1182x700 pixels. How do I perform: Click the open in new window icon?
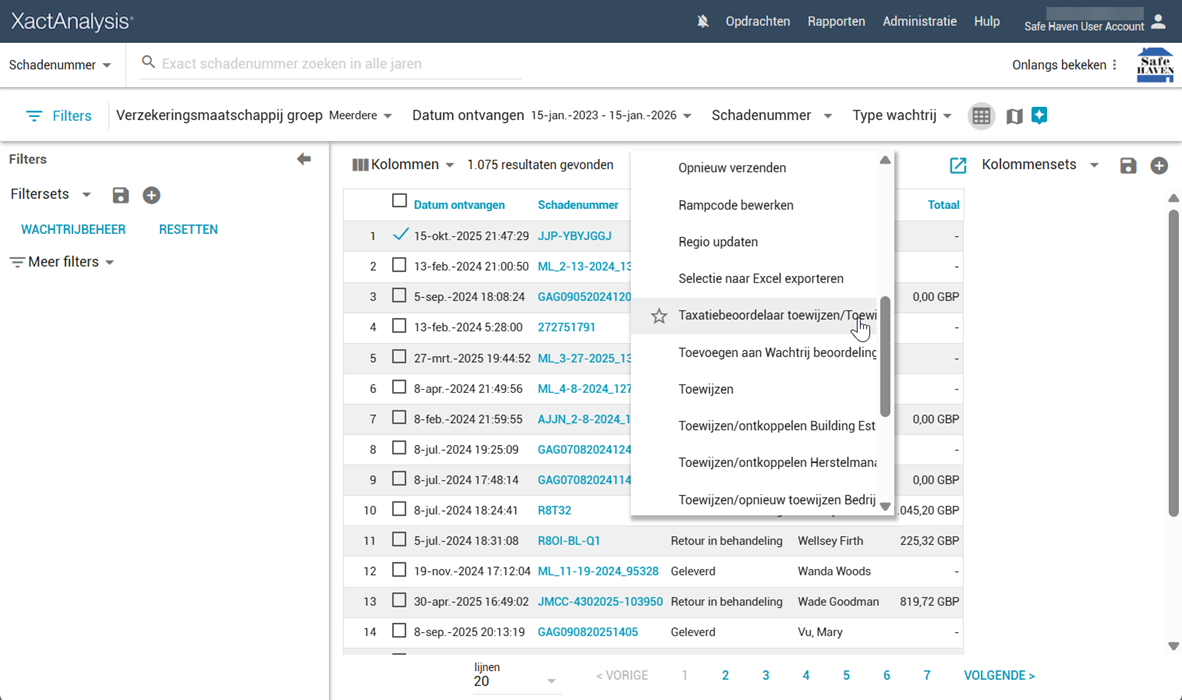[958, 165]
